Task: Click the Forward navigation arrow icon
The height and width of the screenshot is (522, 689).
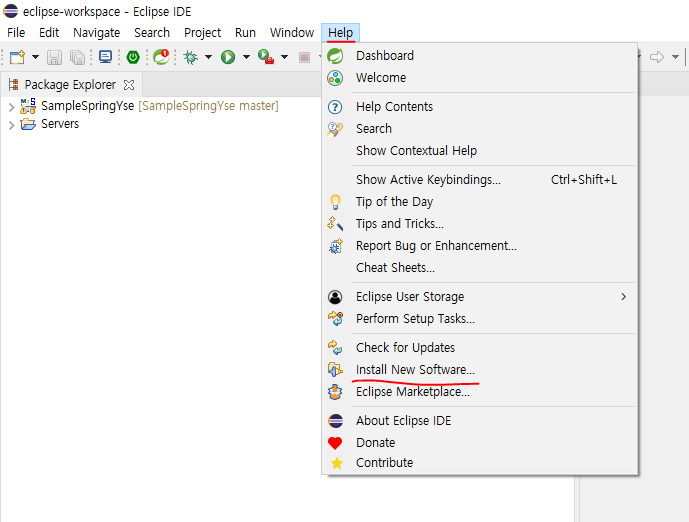Action: point(657,57)
